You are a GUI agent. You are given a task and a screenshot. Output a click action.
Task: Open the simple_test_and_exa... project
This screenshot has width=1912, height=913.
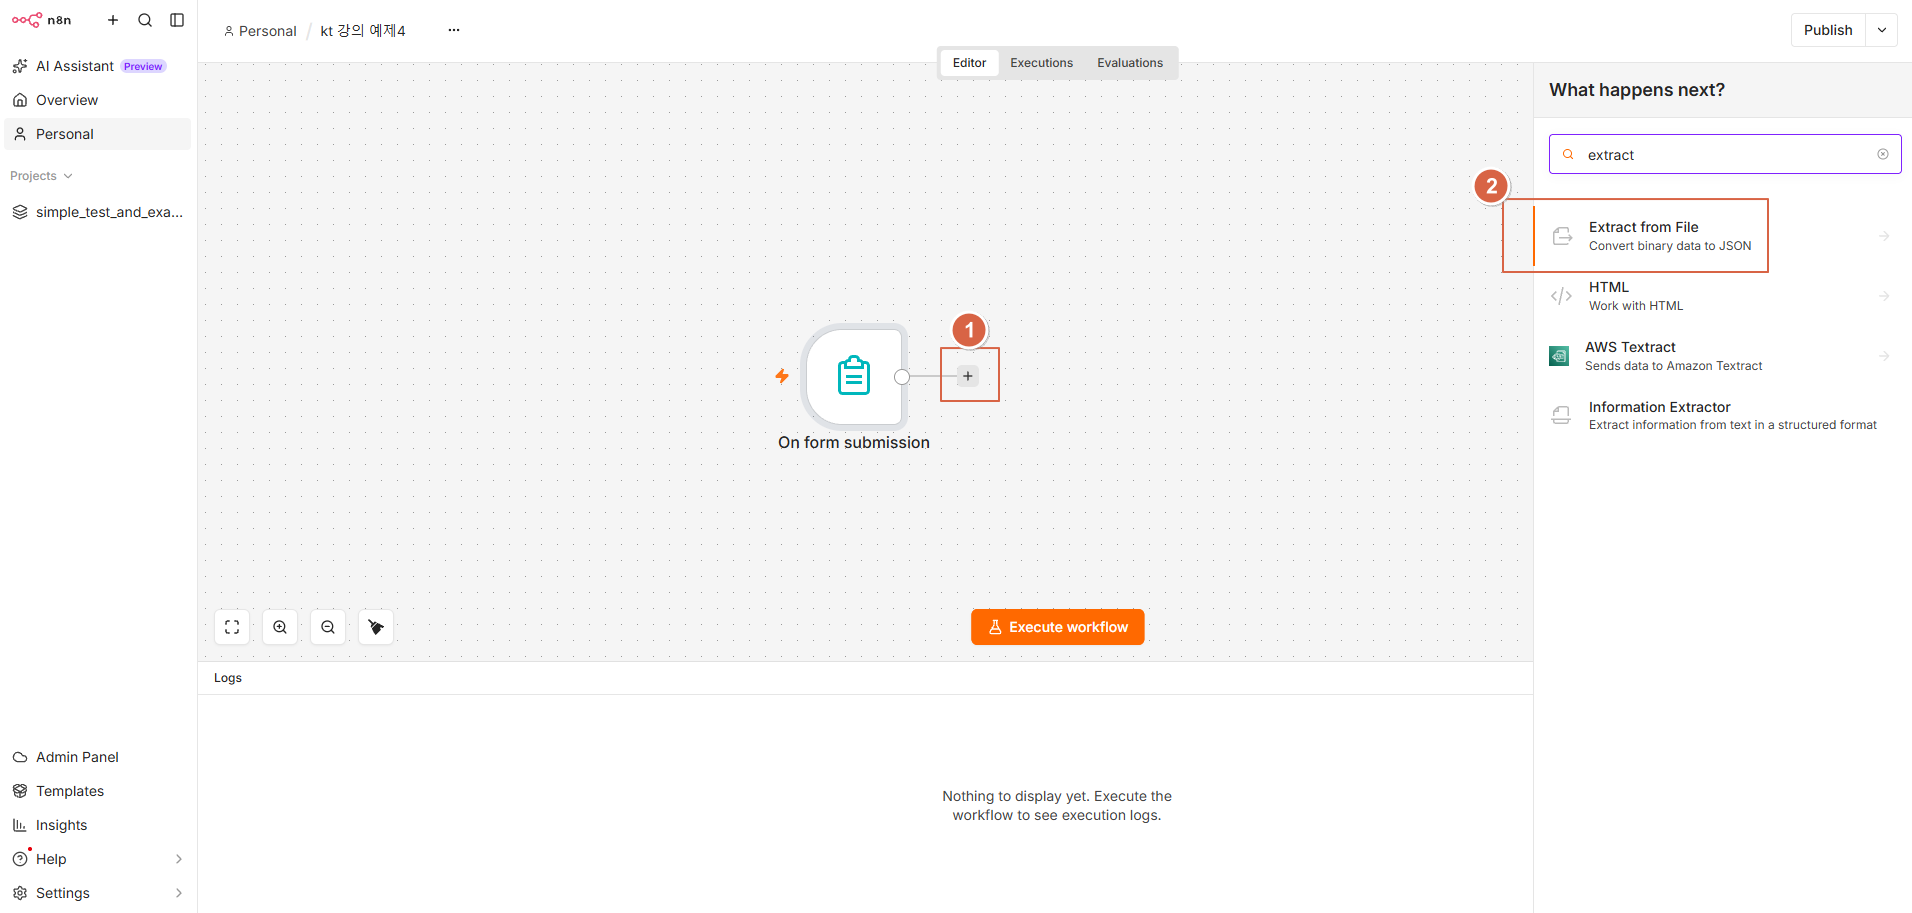[x=98, y=212]
